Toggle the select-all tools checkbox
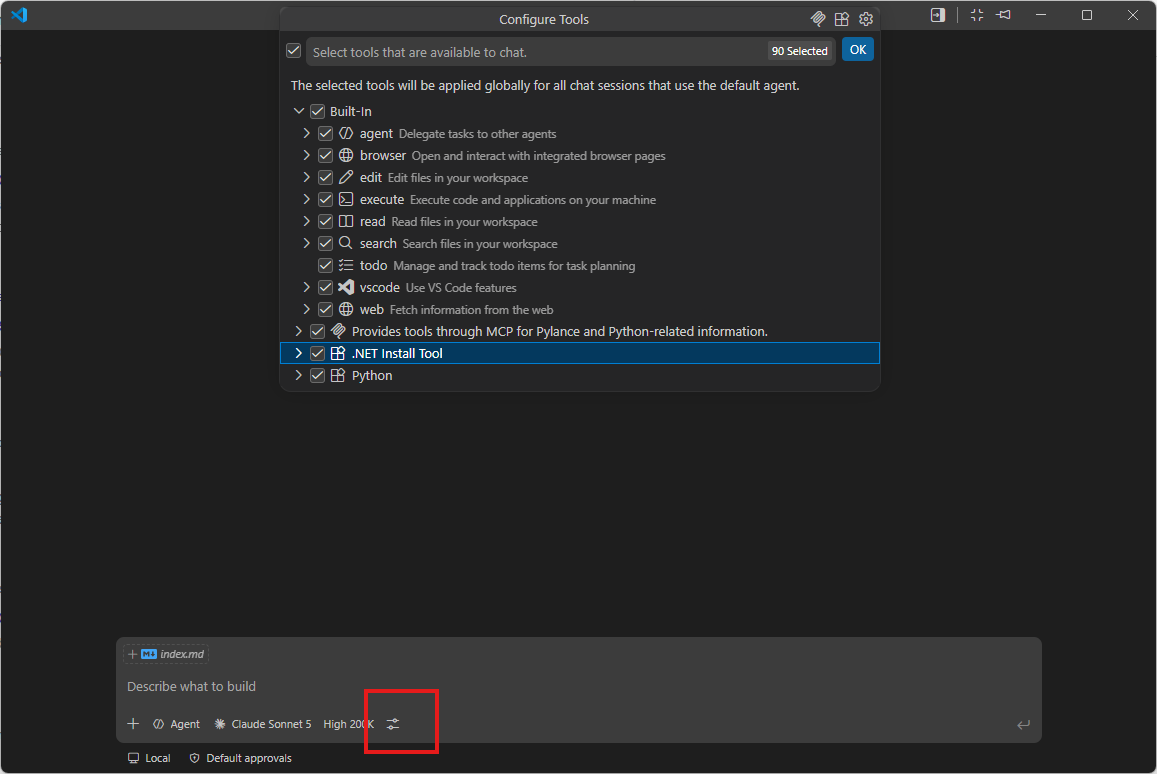The height and width of the screenshot is (774, 1157). click(x=294, y=51)
